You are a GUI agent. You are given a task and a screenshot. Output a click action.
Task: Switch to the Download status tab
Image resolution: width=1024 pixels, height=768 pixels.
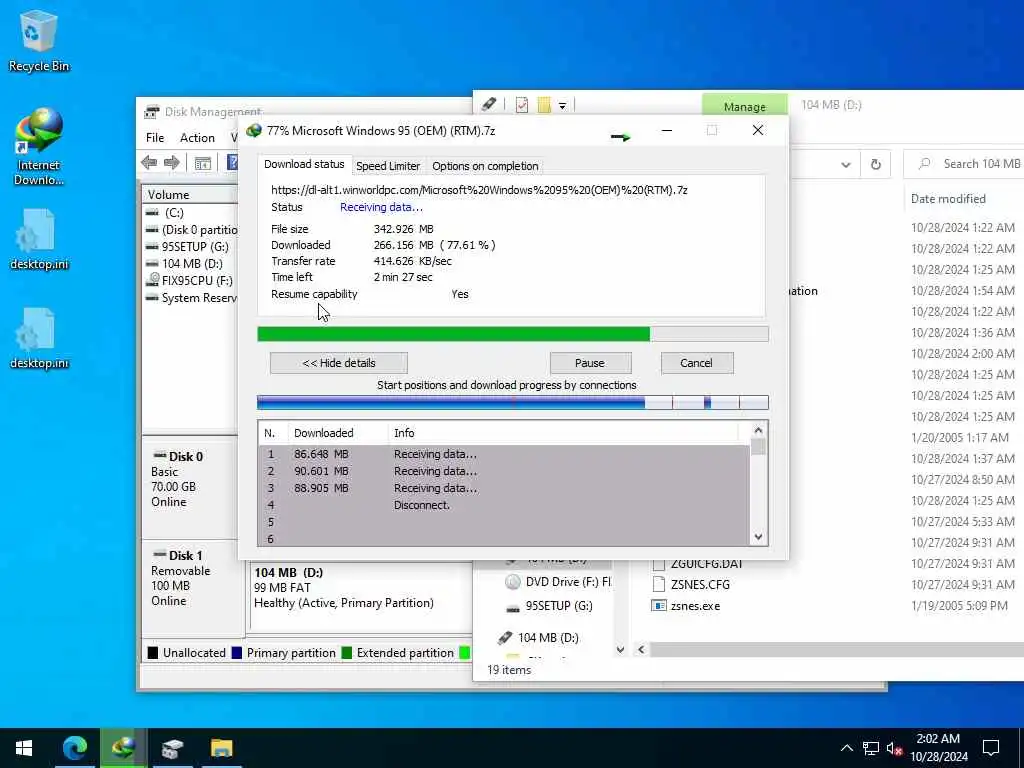click(x=304, y=165)
